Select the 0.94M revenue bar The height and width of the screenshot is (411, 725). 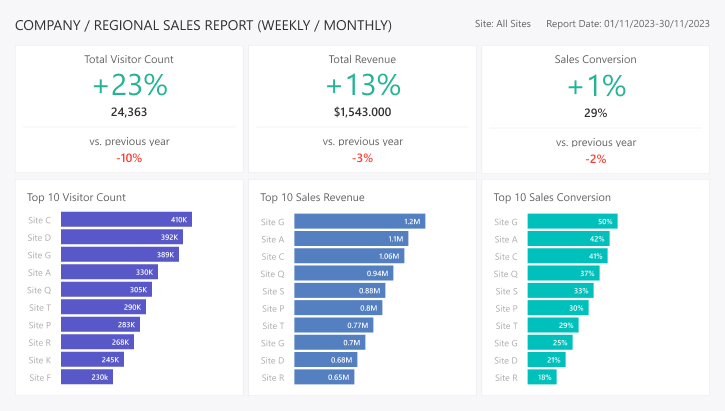tap(344, 274)
